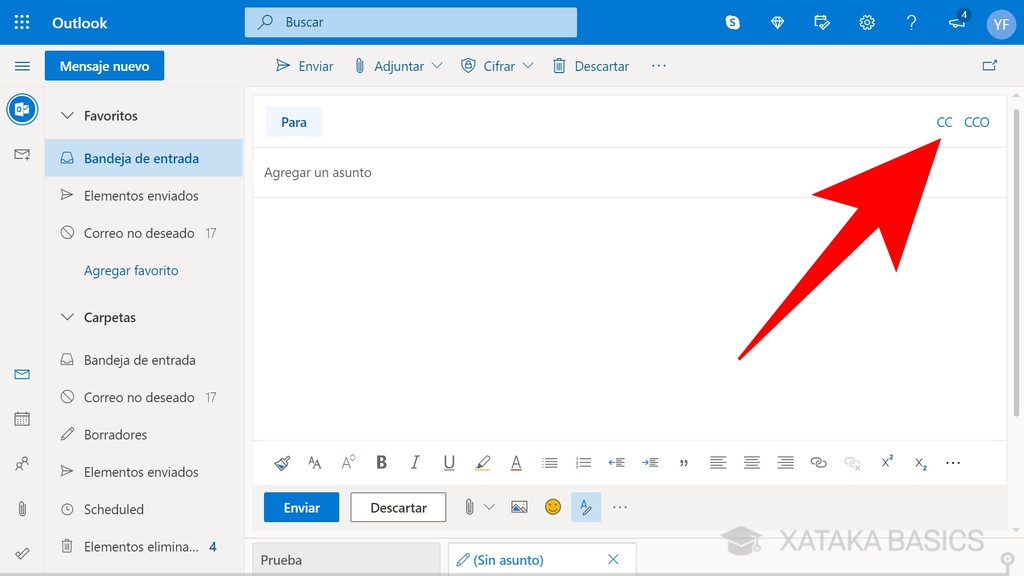The width and height of the screenshot is (1024, 576).
Task: Show the CCO field
Action: click(x=976, y=122)
